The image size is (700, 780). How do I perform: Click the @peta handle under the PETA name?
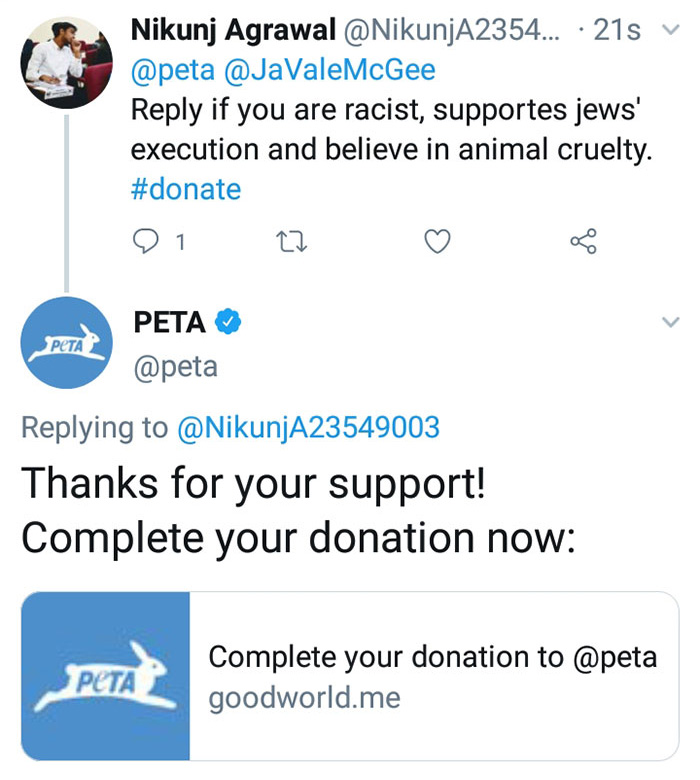[175, 366]
